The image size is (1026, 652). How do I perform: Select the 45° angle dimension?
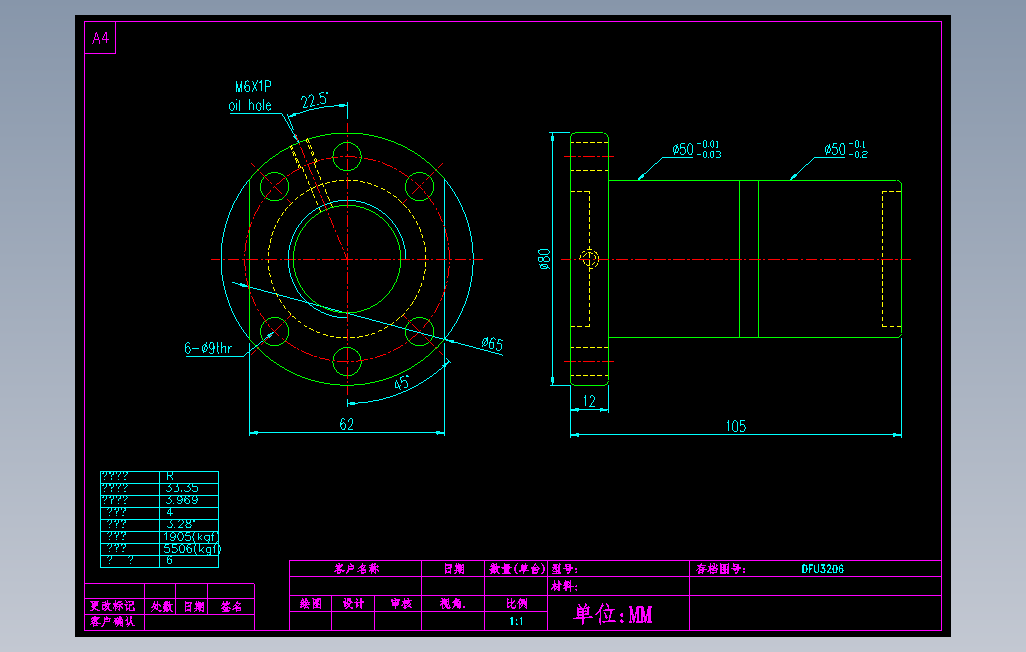pos(401,383)
